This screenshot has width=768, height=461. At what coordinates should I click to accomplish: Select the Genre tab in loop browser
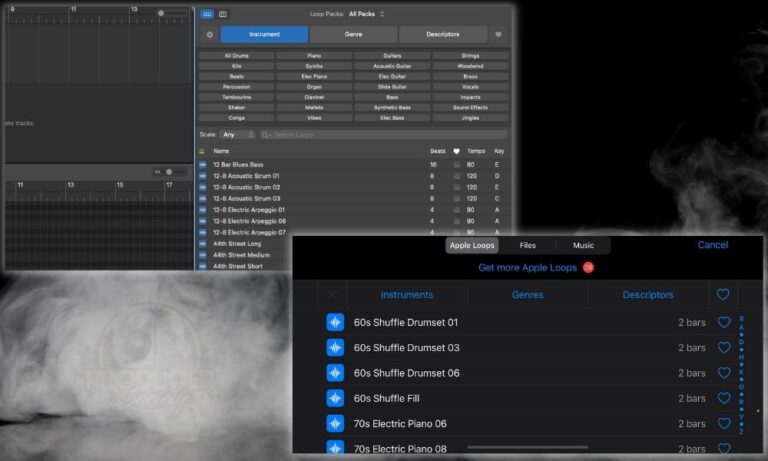(x=353, y=35)
